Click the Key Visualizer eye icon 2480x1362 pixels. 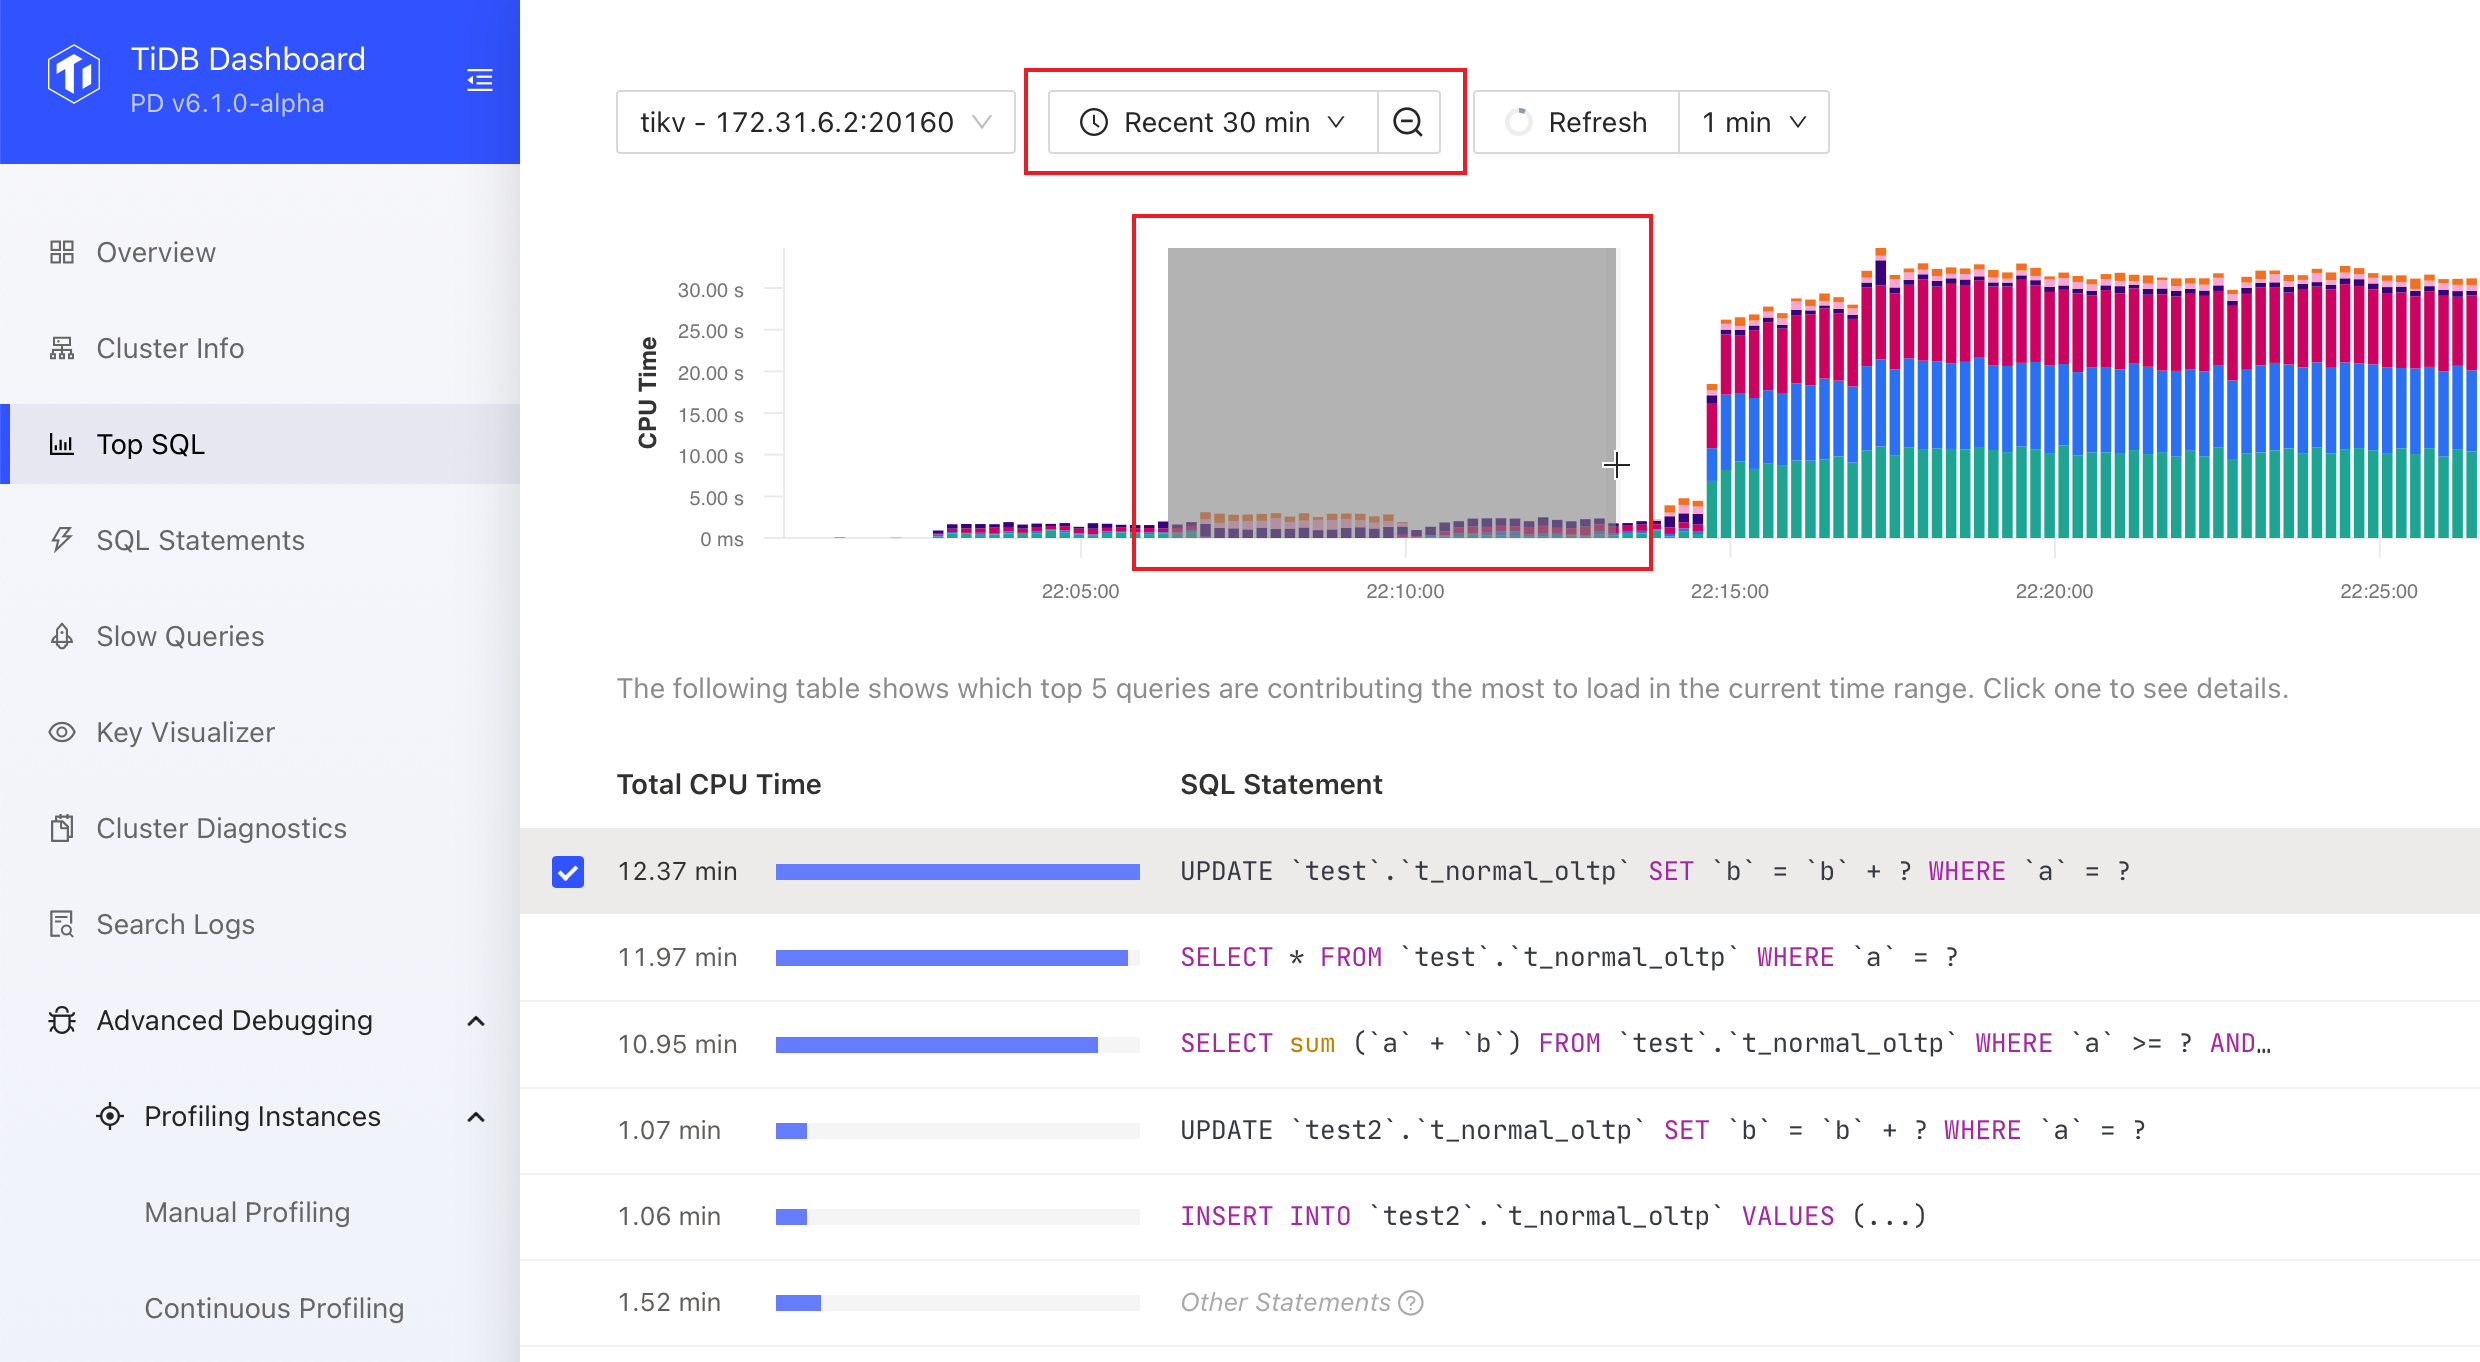click(62, 732)
